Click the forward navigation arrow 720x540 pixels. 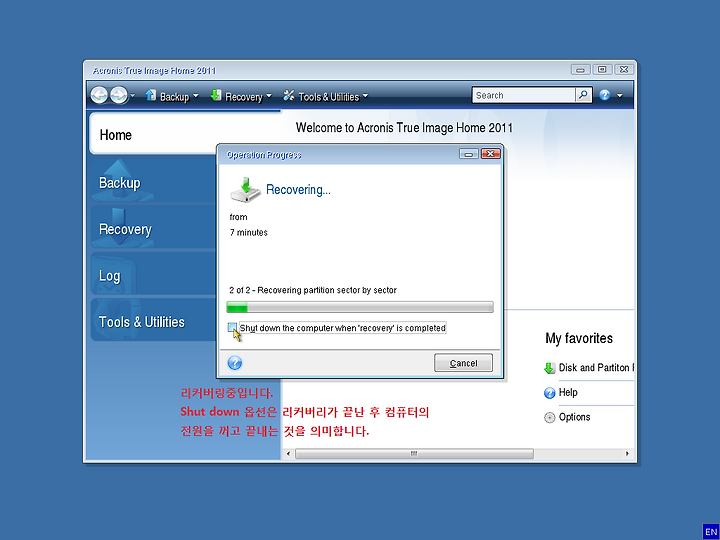click(x=119, y=95)
